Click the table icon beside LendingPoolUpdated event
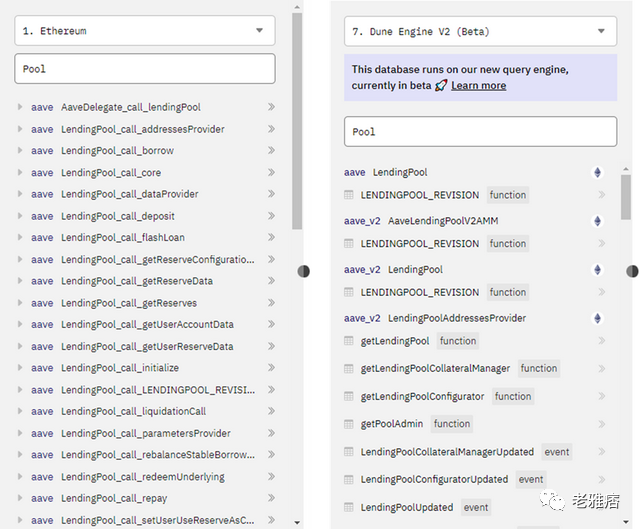640x529 pixels. (349, 507)
